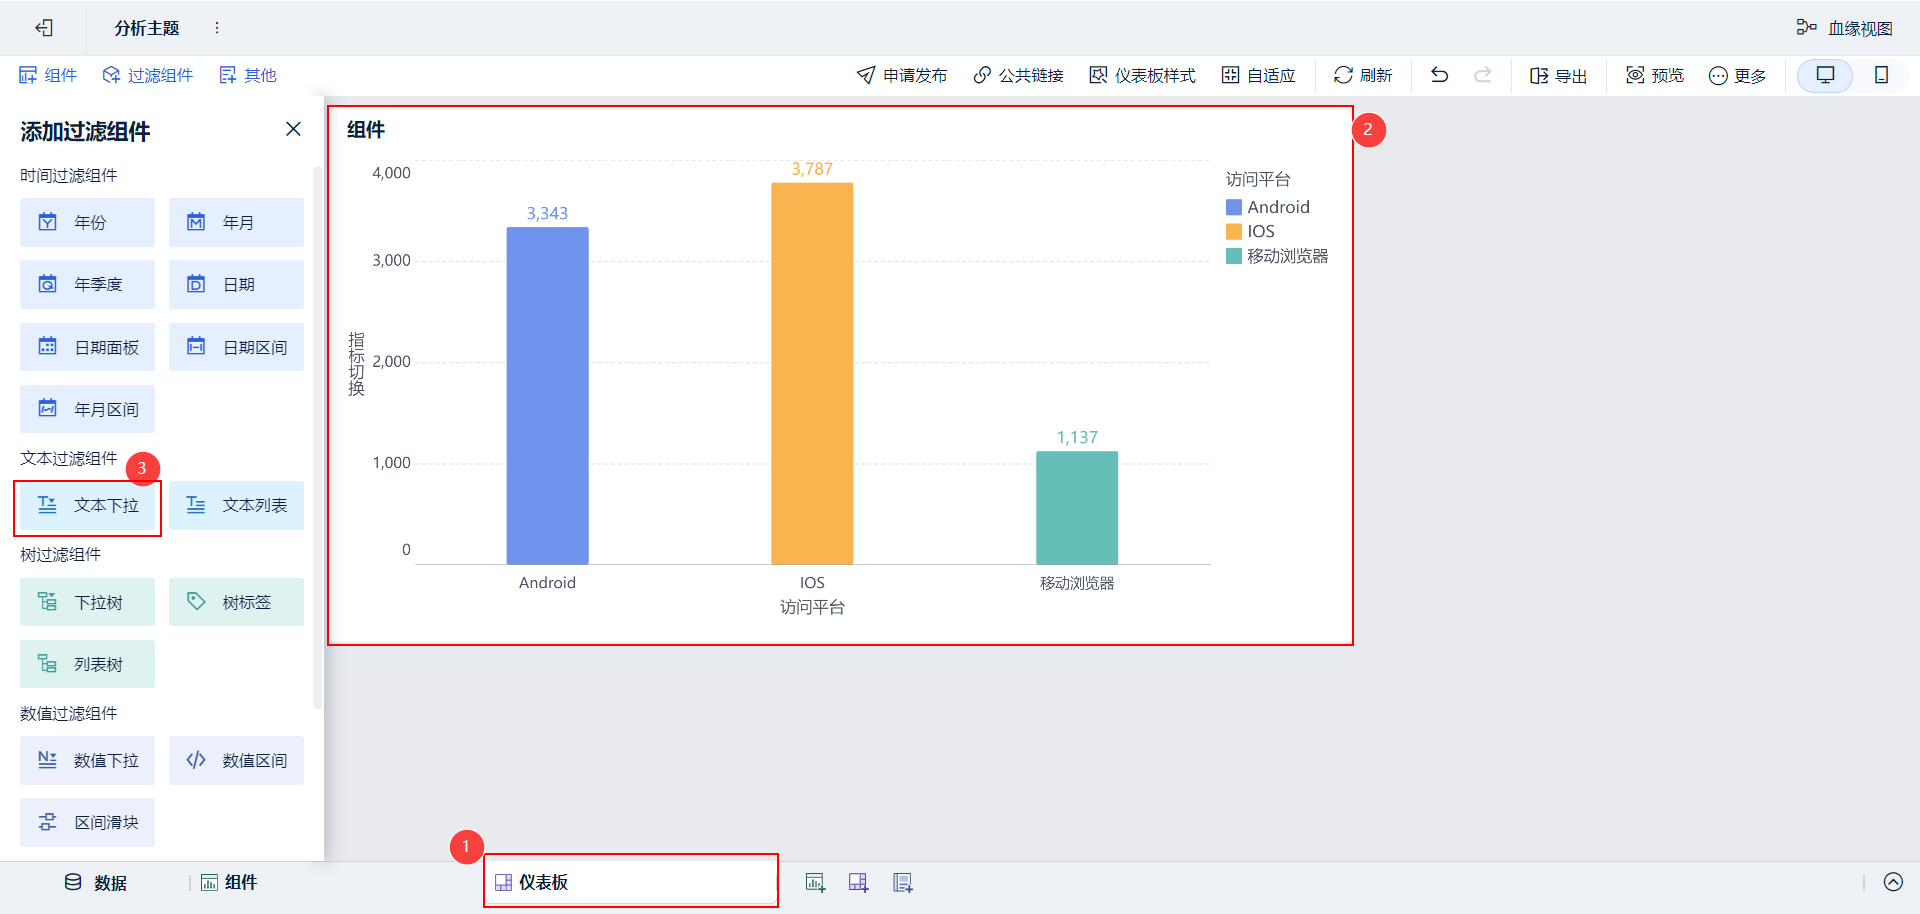Open the 组件 menu in the toolbar
Image resolution: width=1920 pixels, height=914 pixels.
point(48,75)
